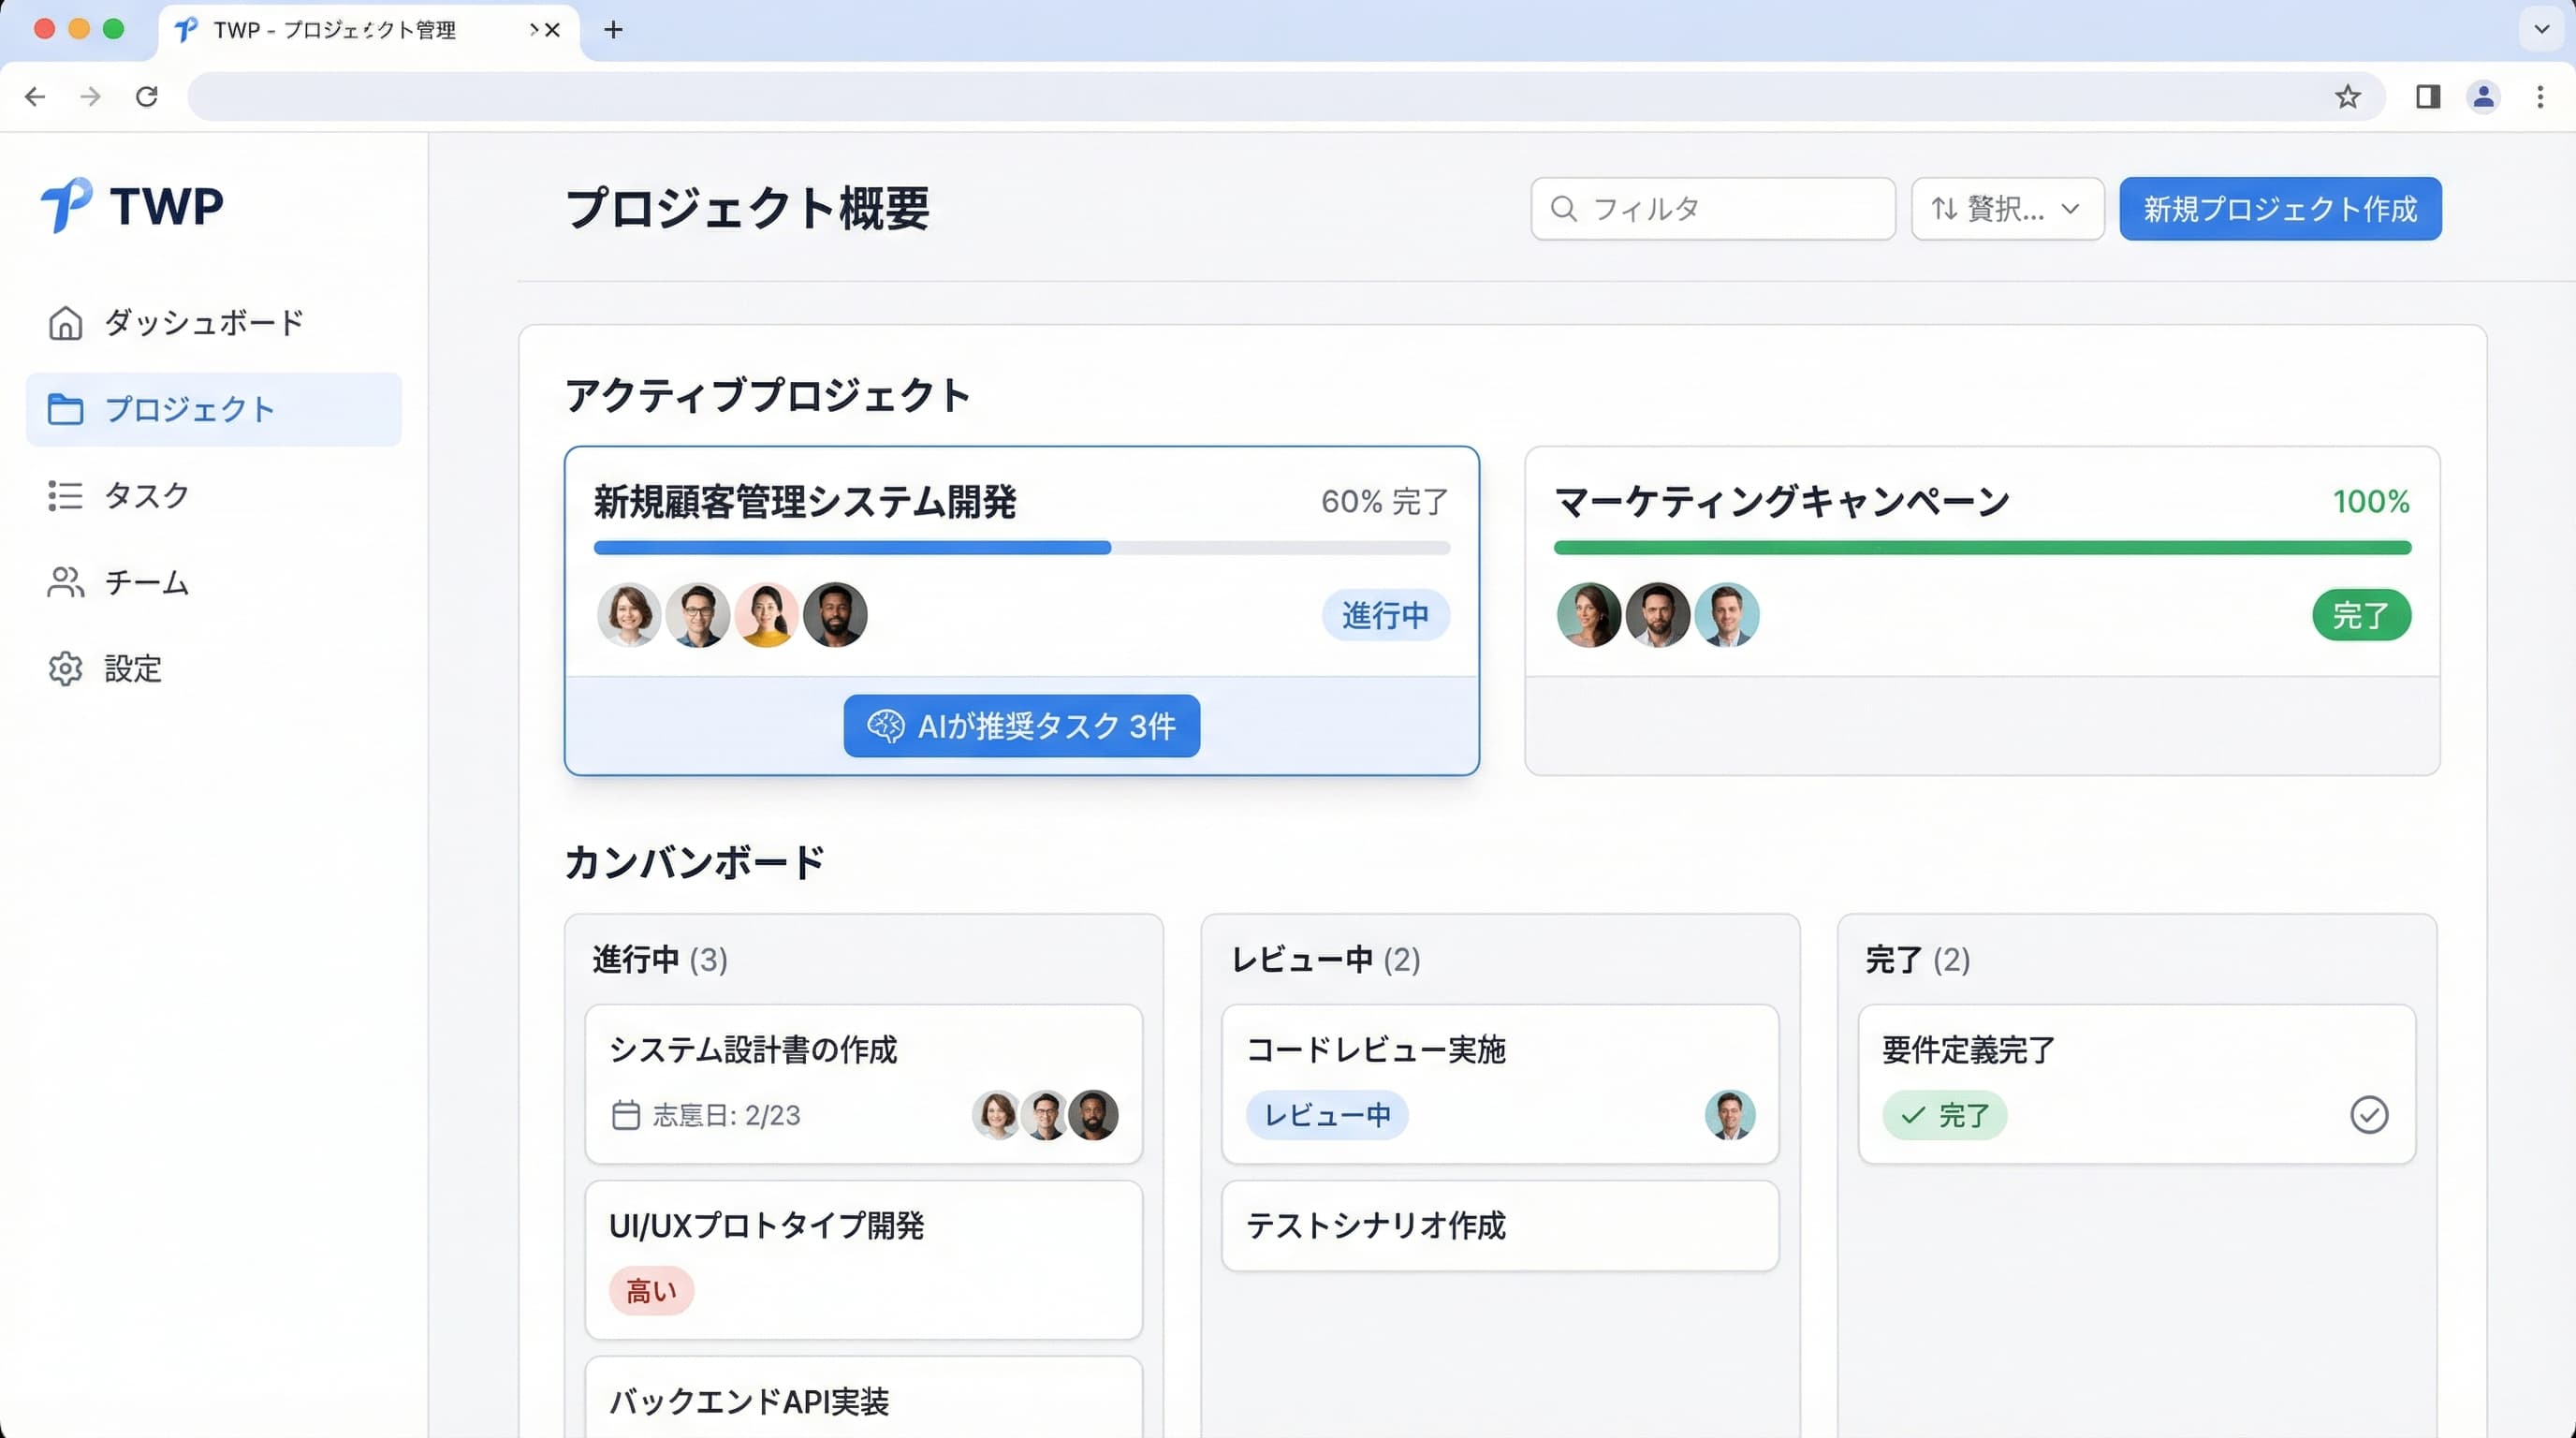Expand the tab search chevron at top right
The image size is (2576, 1438).
pyautogui.click(x=2541, y=30)
